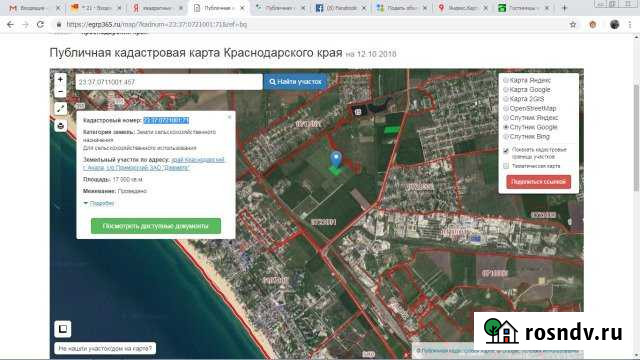Close the Facebook tab
The width and height of the screenshot is (640, 360).
tap(364, 8)
